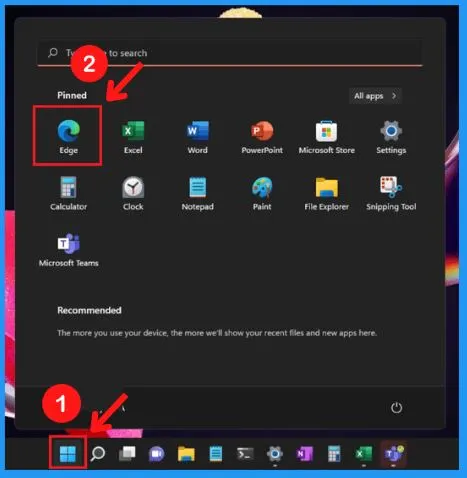Open the Chat icon on the taskbar
The width and height of the screenshot is (467, 478).
tap(157, 454)
